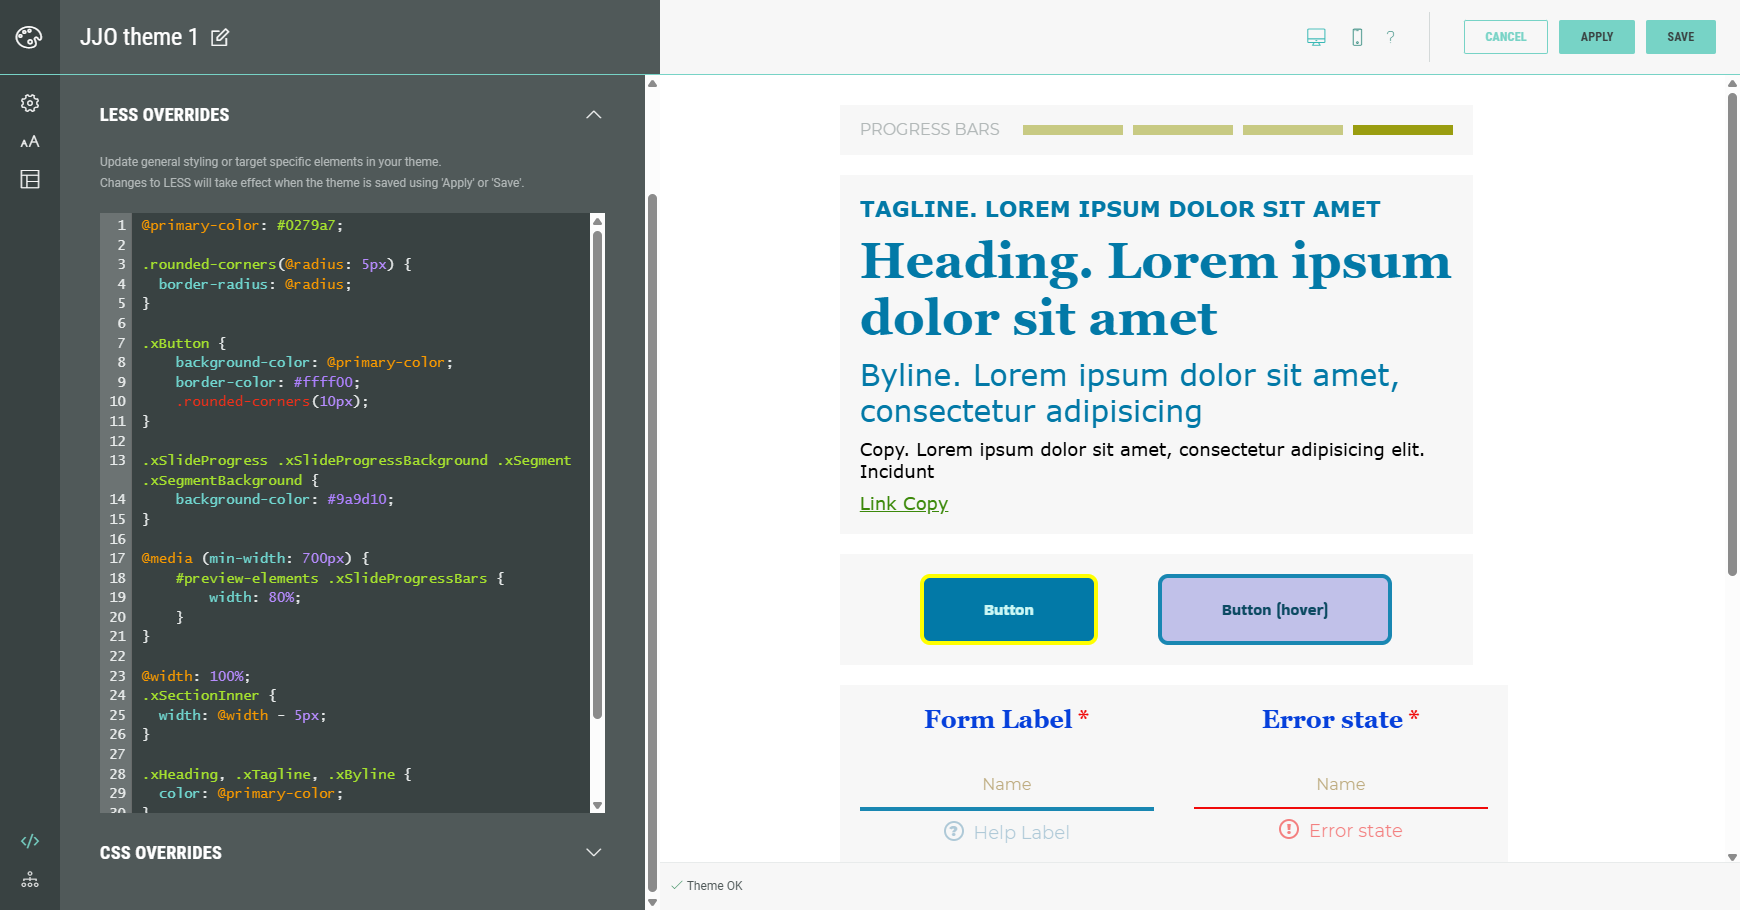
Task: Click the Name field under Form Label
Action: 1006,785
